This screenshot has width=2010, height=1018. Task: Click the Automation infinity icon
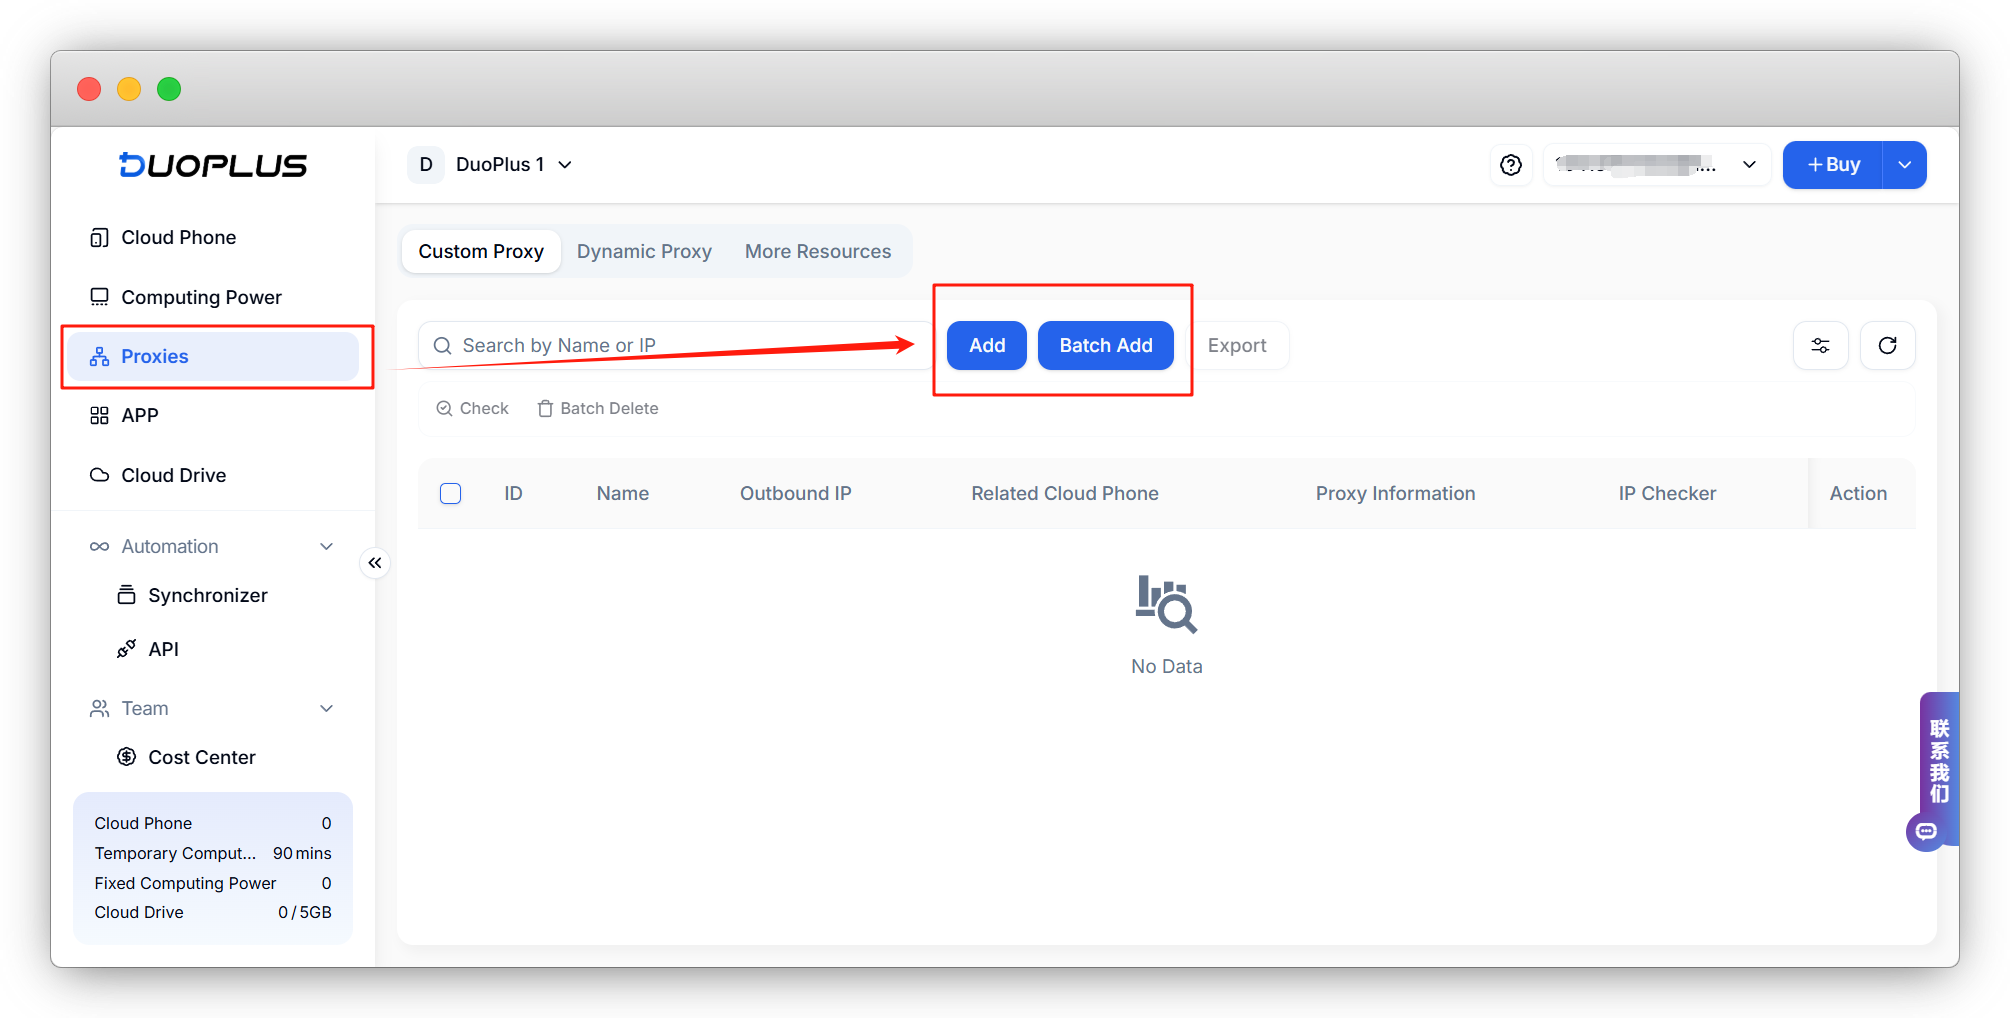[x=99, y=546]
